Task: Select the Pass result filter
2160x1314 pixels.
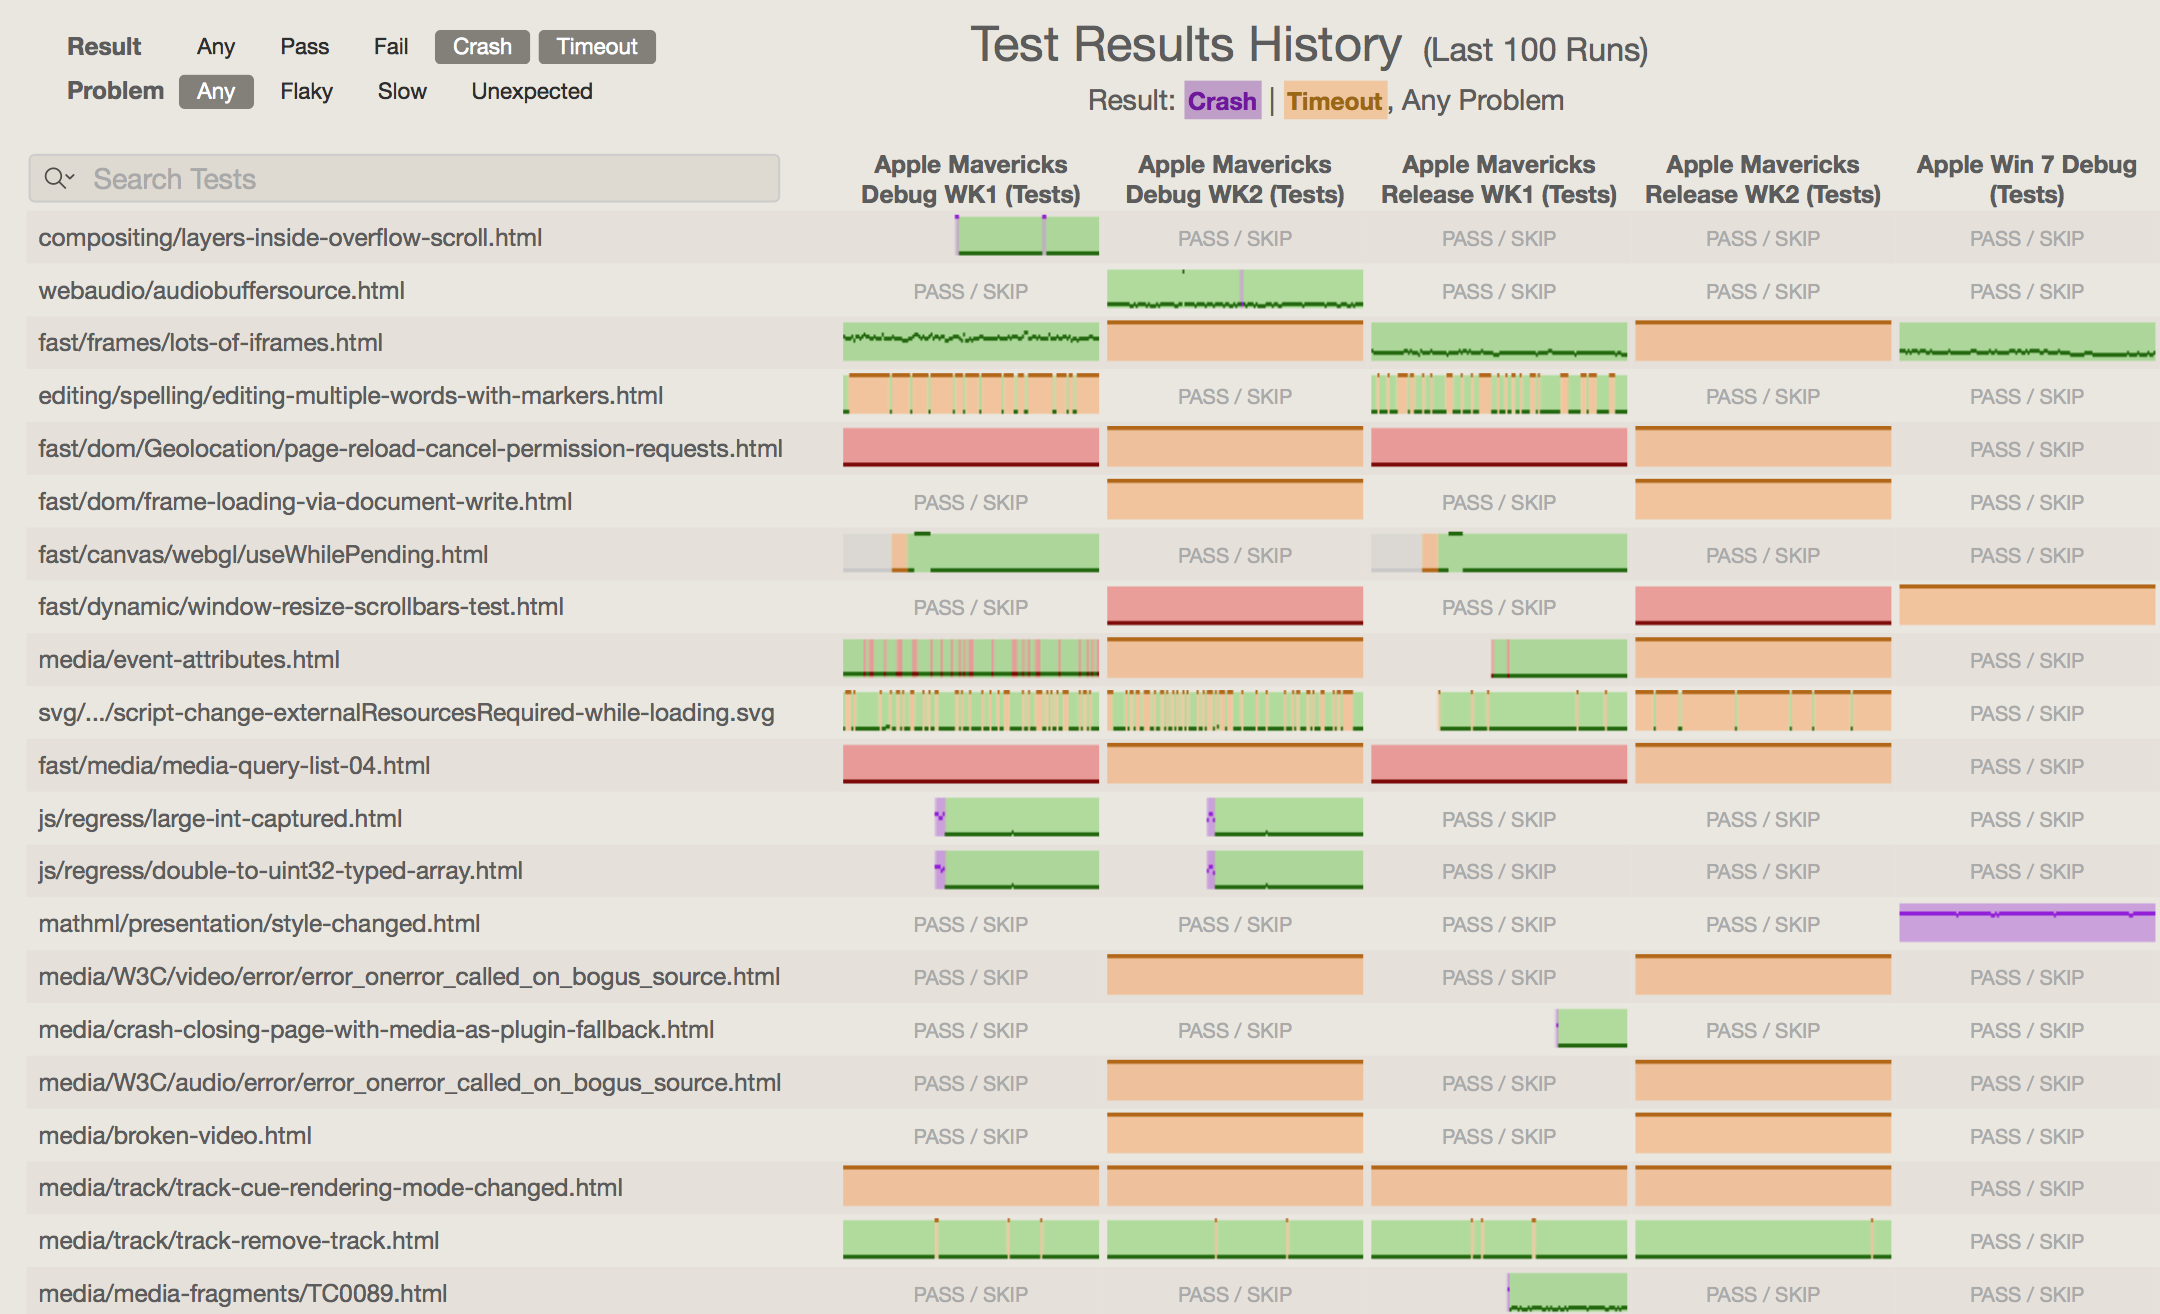Action: click(x=304, y=47)
